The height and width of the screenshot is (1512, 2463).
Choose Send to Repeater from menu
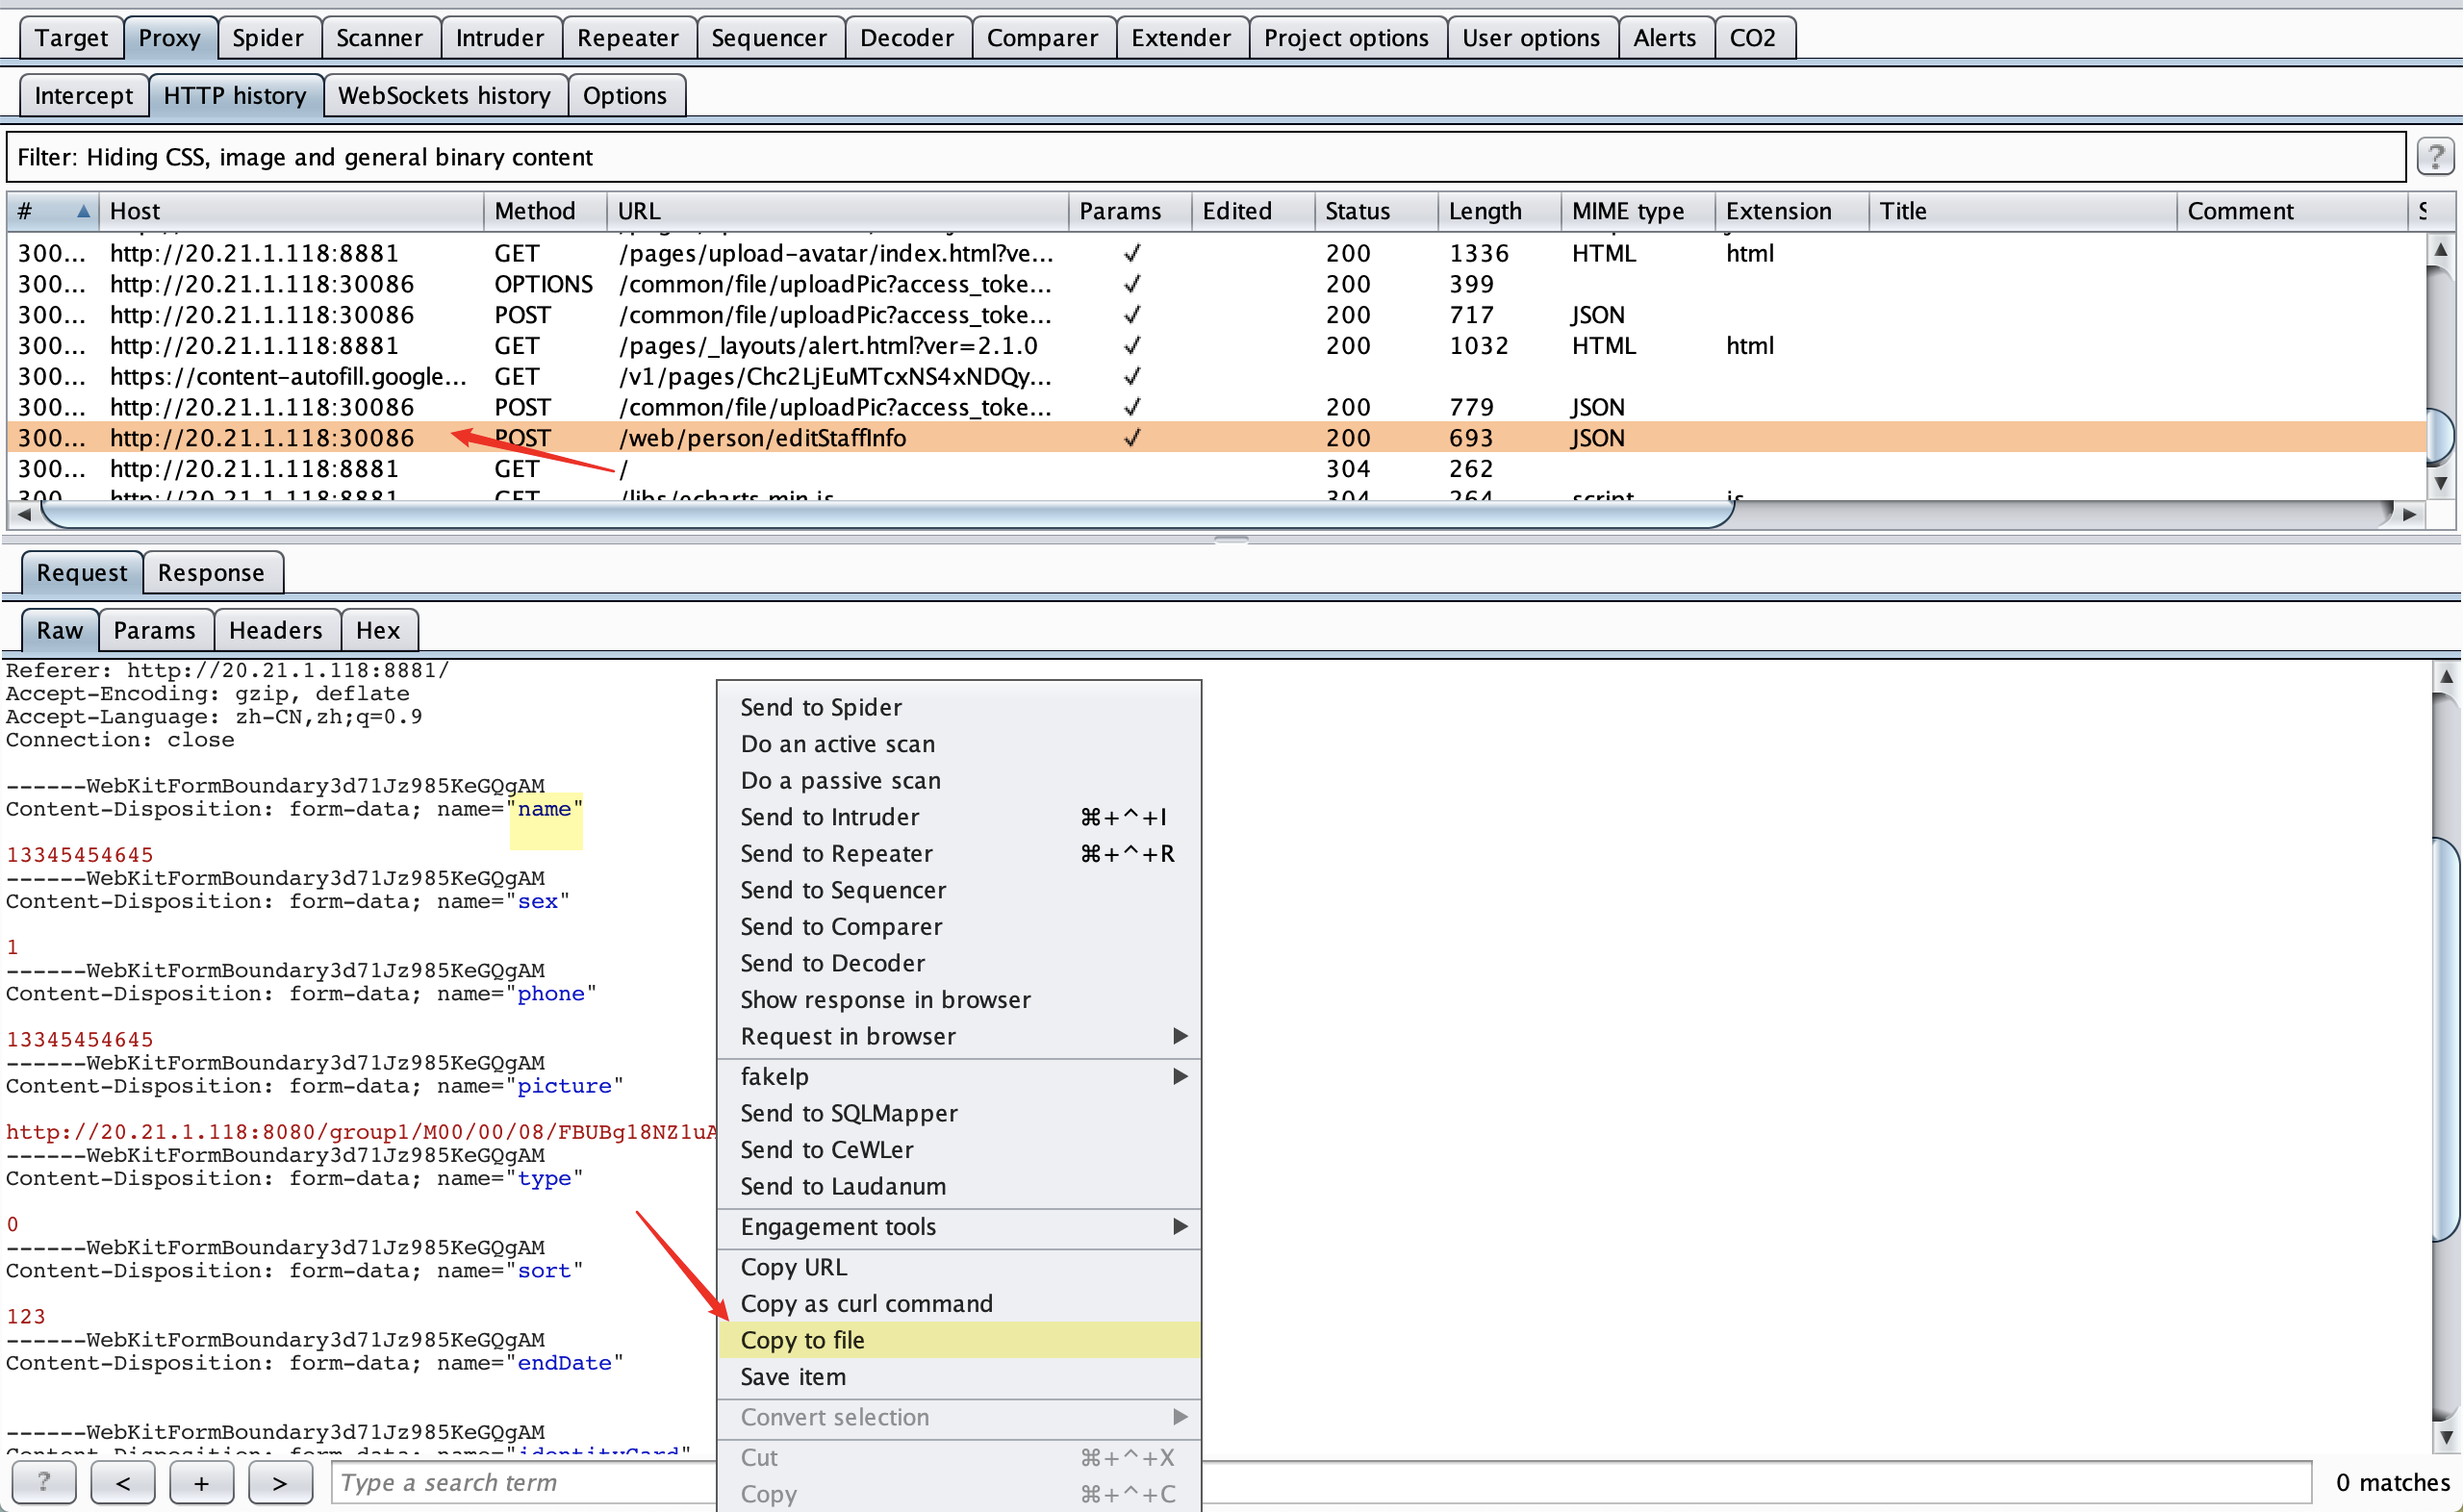coord(837,854)
